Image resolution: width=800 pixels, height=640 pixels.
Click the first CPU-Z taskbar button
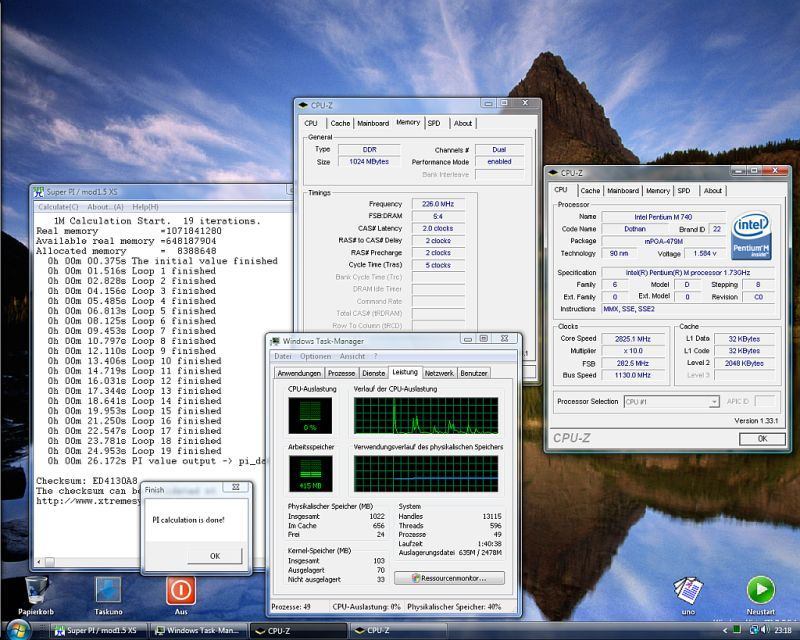coord(299,631)
